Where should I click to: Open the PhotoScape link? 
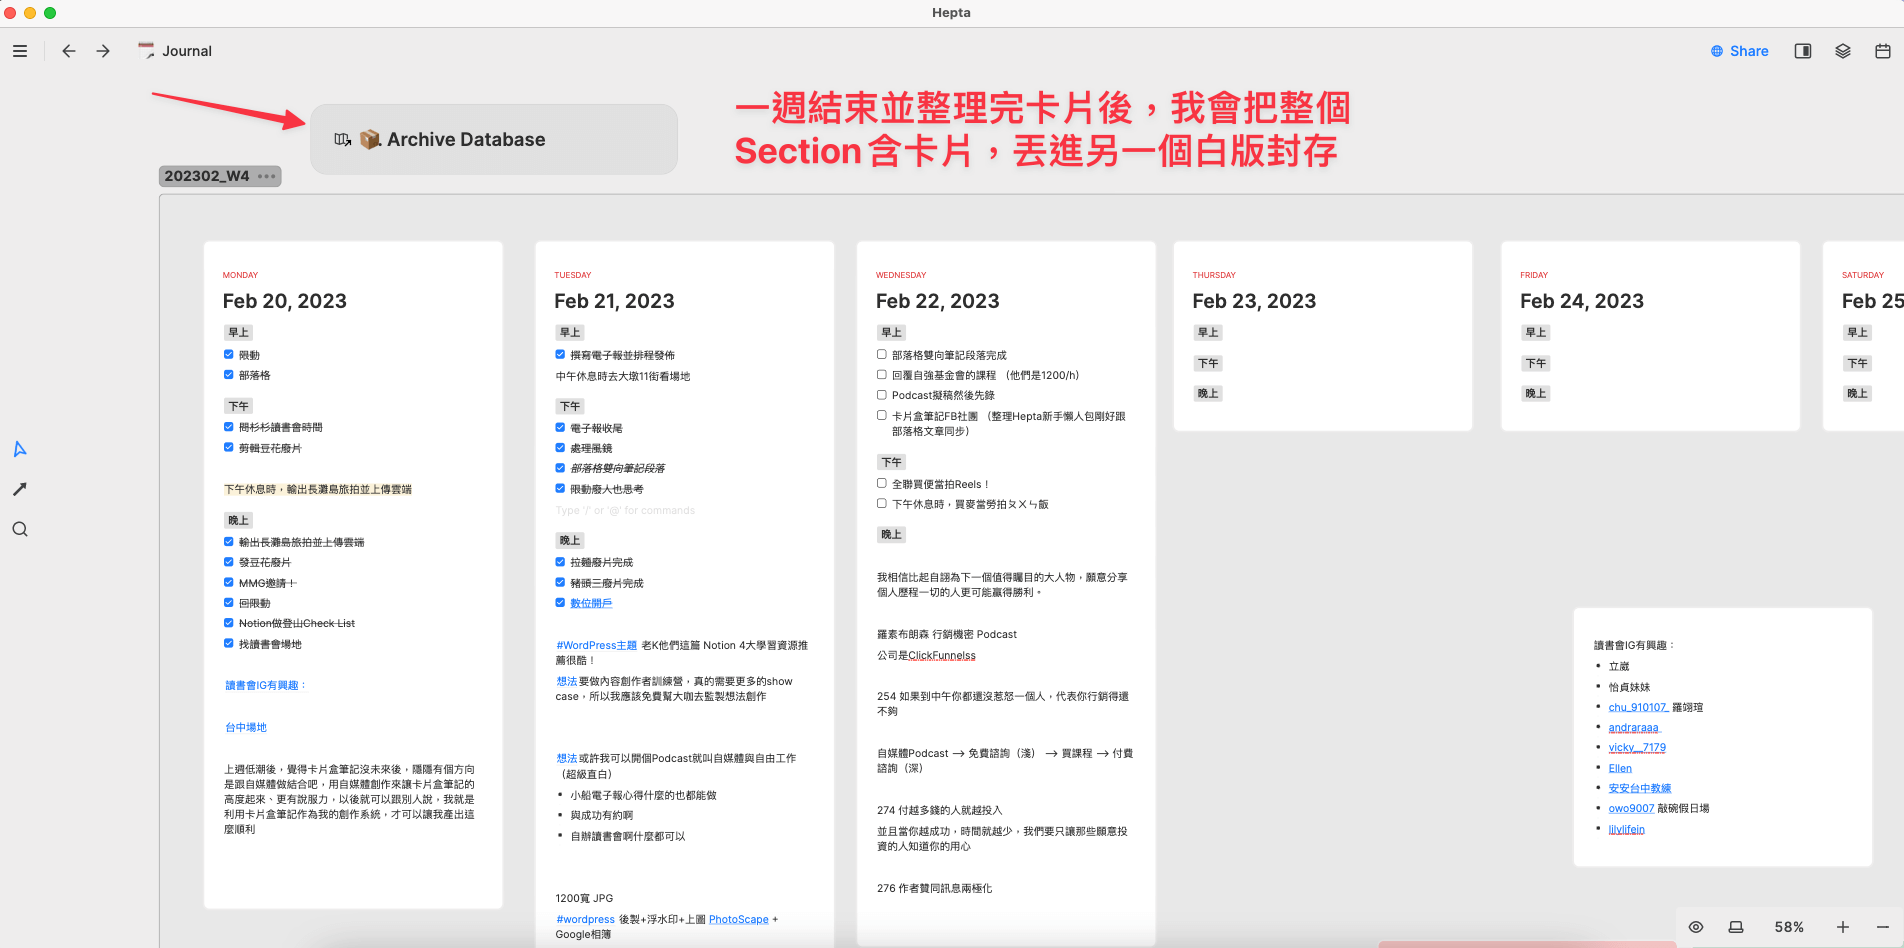pos(738,919)
